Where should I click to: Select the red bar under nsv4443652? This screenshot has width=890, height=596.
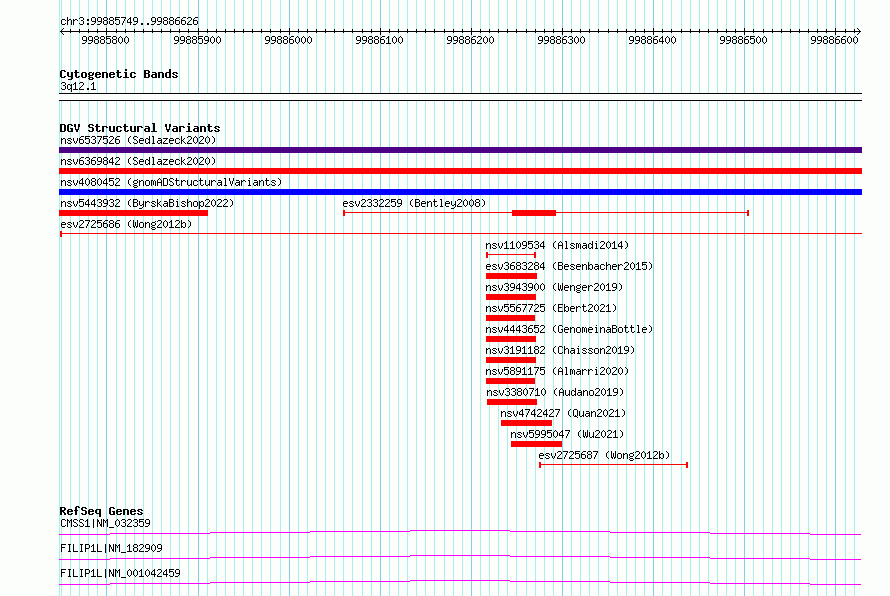pyautogui.click(x=511, y=339)
